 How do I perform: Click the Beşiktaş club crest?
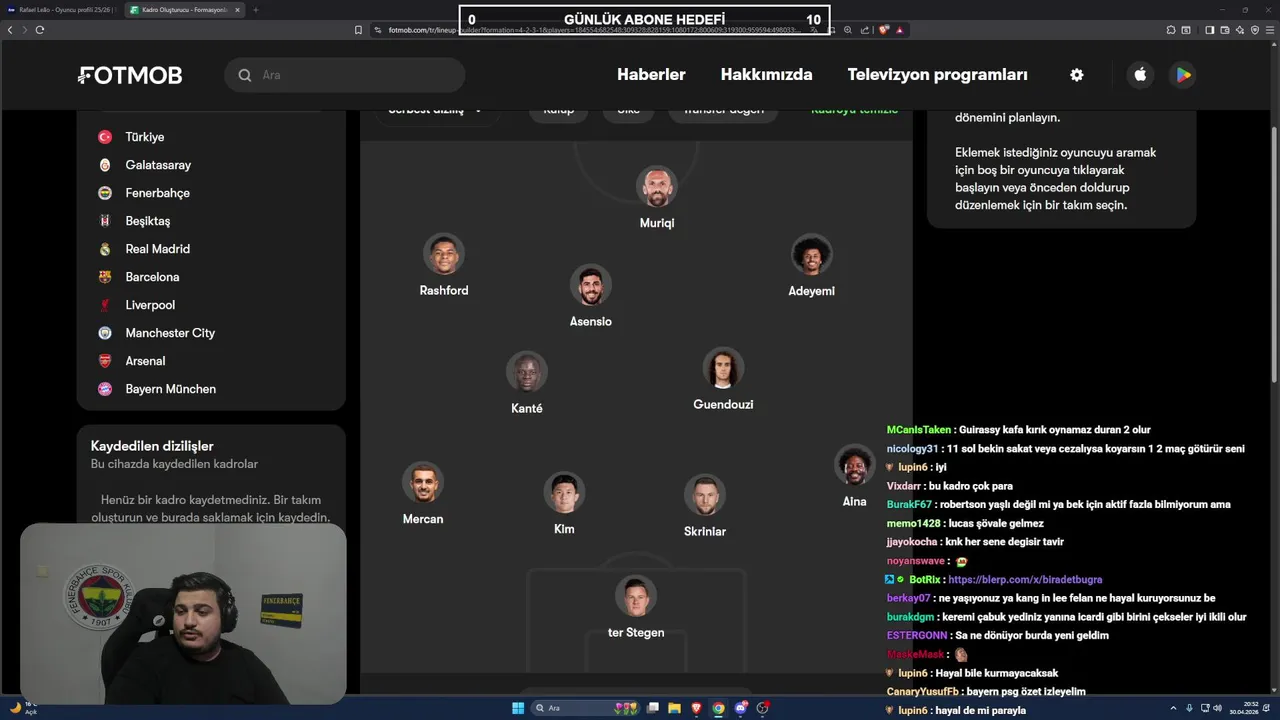105,221
